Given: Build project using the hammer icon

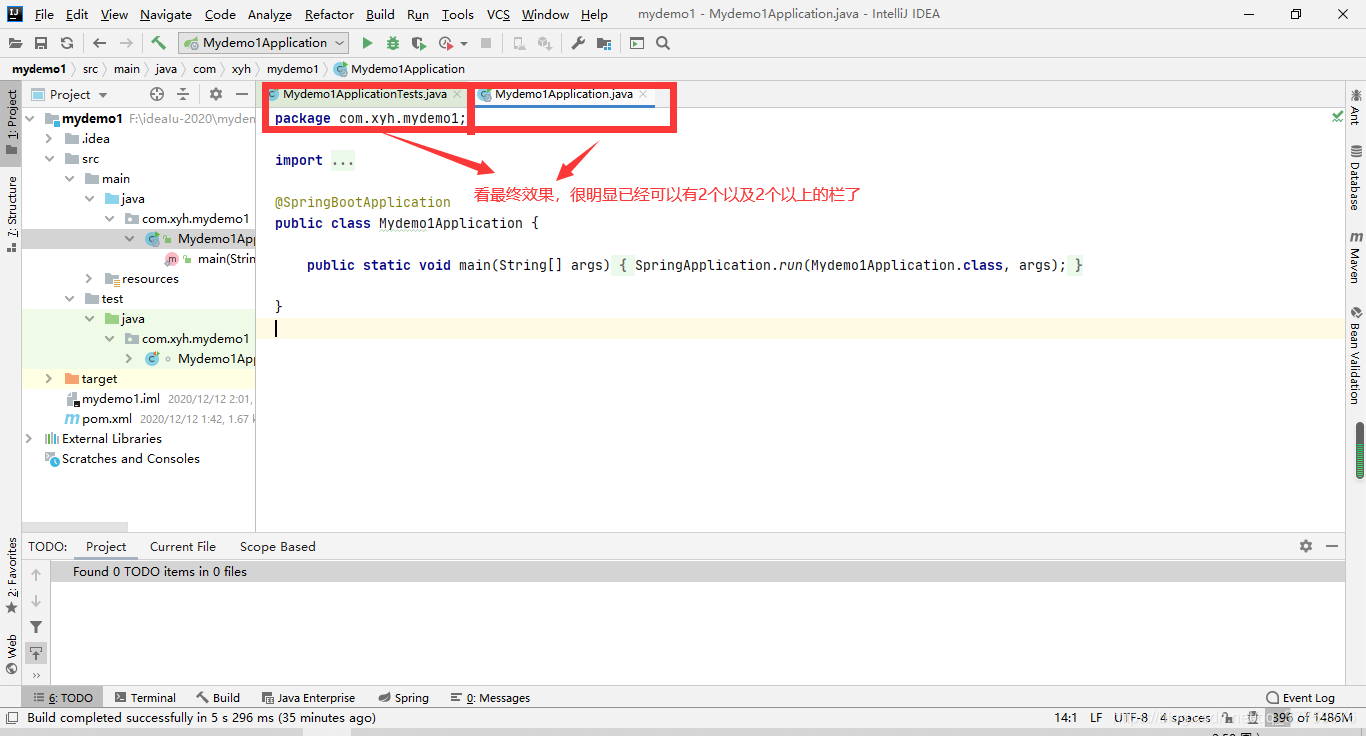Looking at the screenshot, I should [x=159, y=43].
